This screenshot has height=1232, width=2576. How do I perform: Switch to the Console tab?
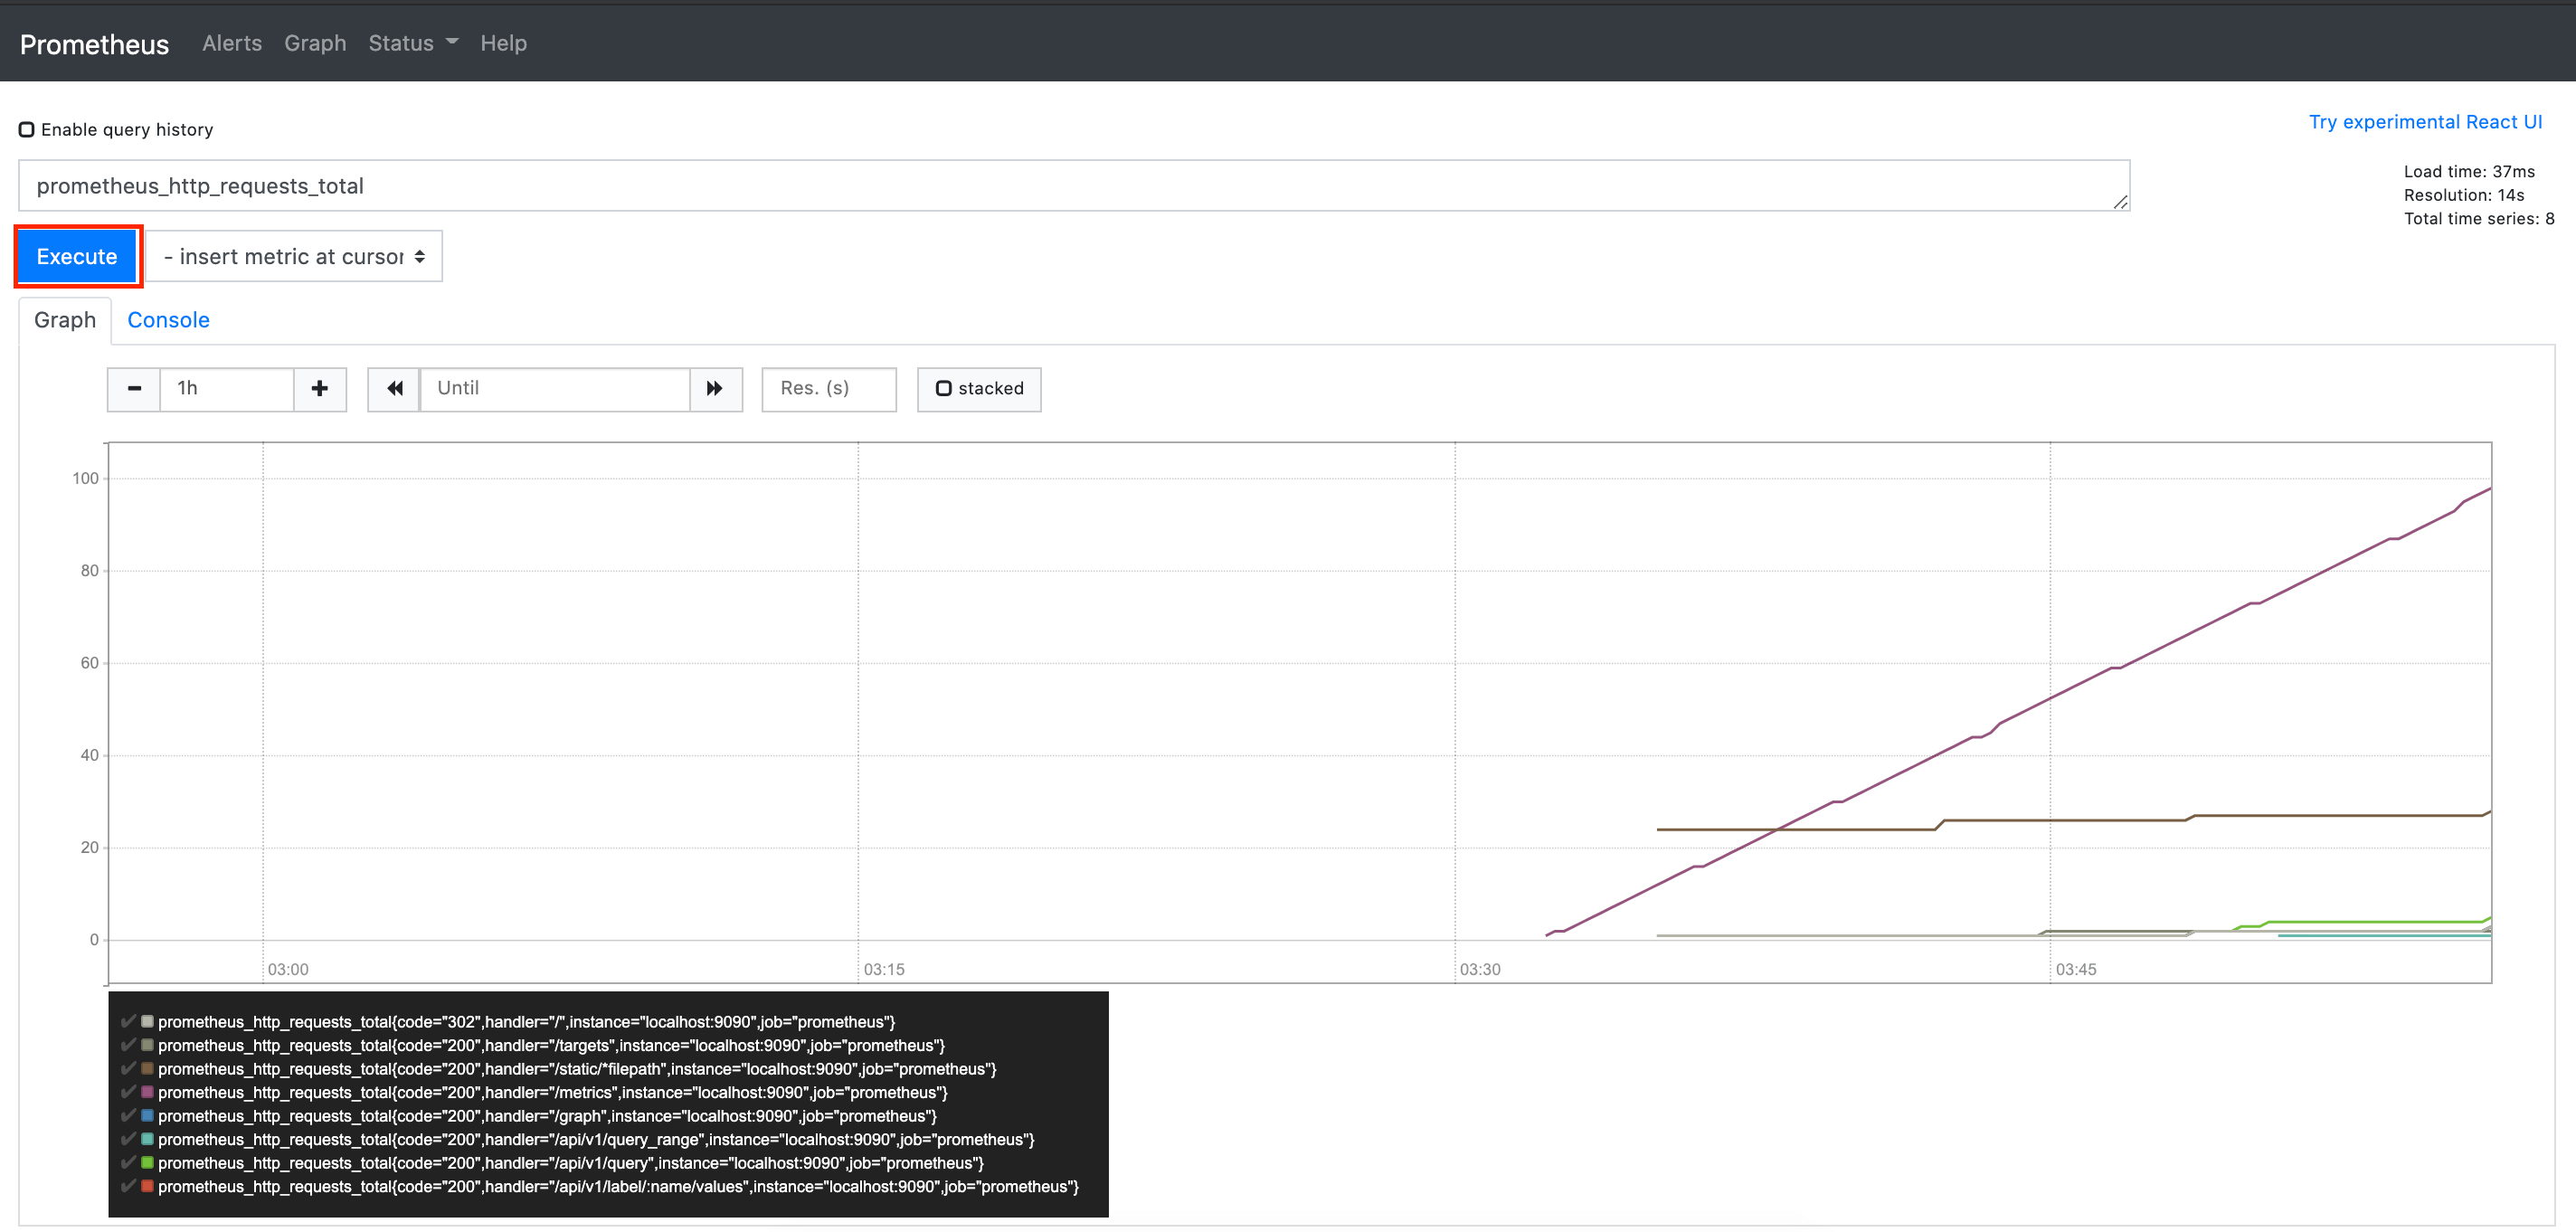(168, 320)
